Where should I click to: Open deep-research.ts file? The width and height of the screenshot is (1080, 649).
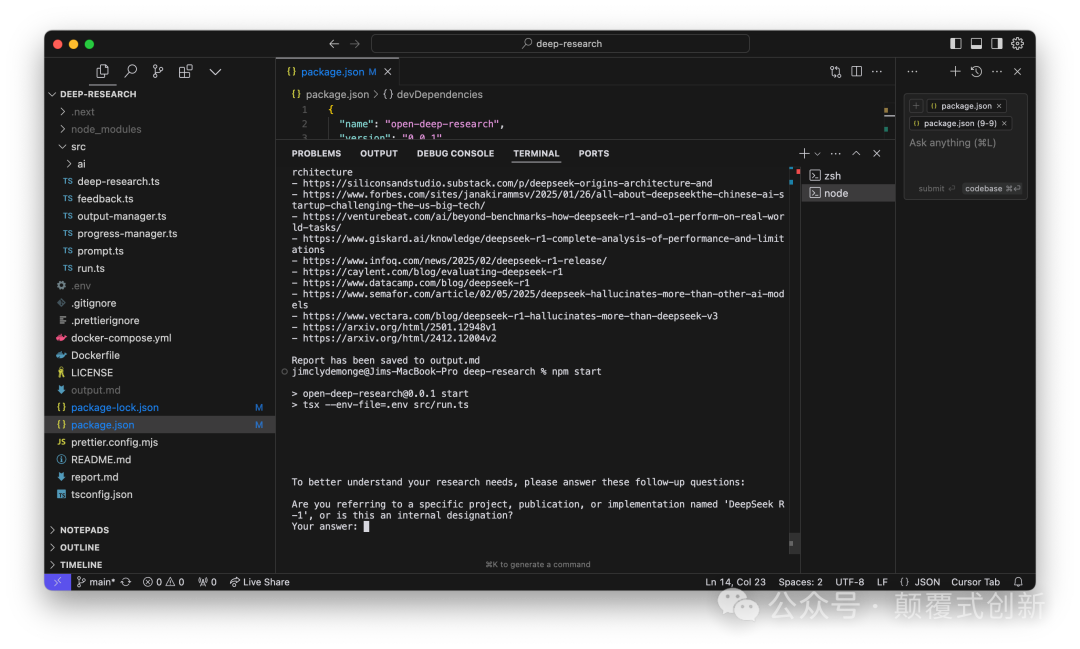pyautogui.click(x=118, y=181)
